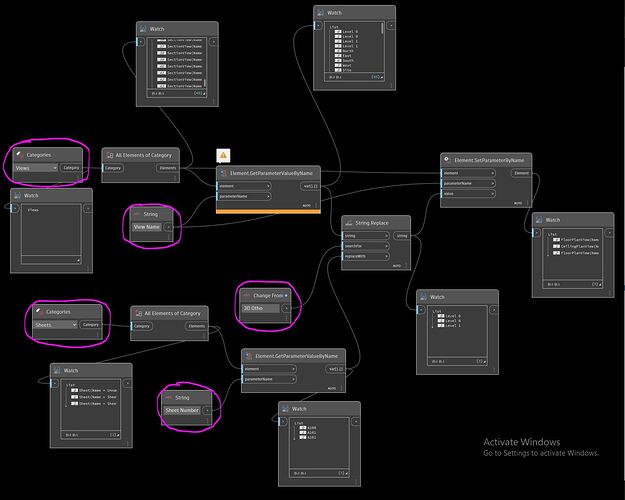
Task: Click the String Replace node title
Action: (x=372, y=223)
